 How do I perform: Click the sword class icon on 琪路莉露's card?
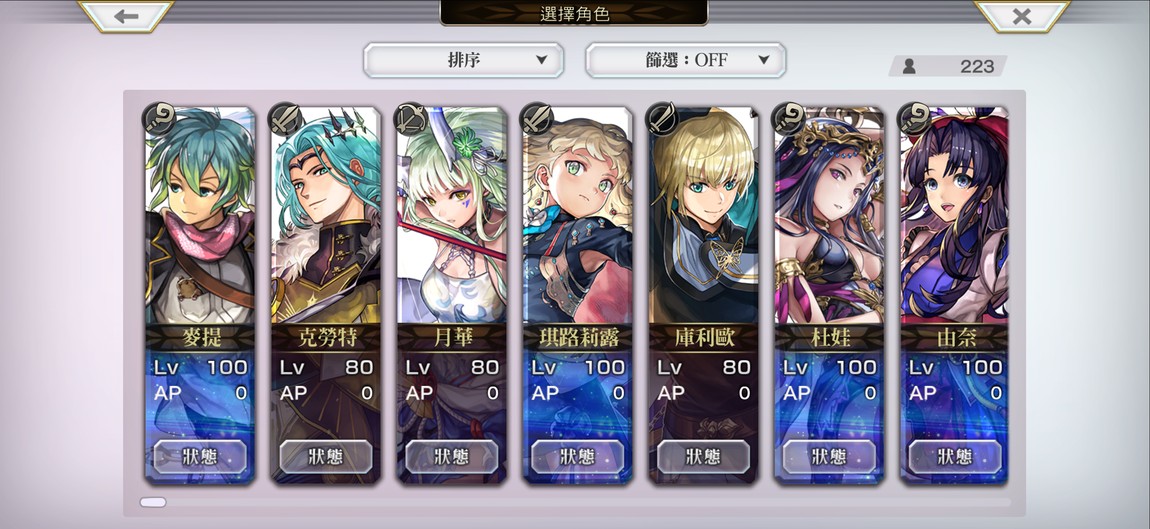coord(537,120)
